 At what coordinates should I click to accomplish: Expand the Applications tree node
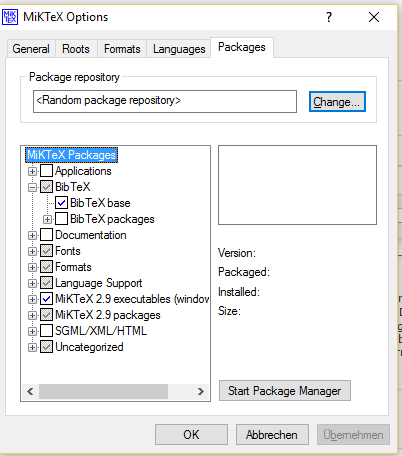click(x=32, y=171)
